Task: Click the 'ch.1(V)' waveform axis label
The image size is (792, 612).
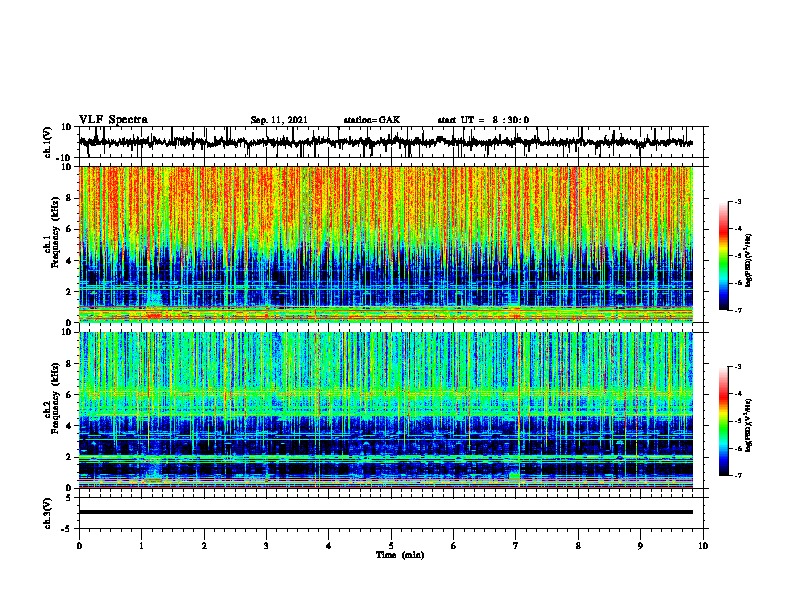Action: (x=48, y=142)
